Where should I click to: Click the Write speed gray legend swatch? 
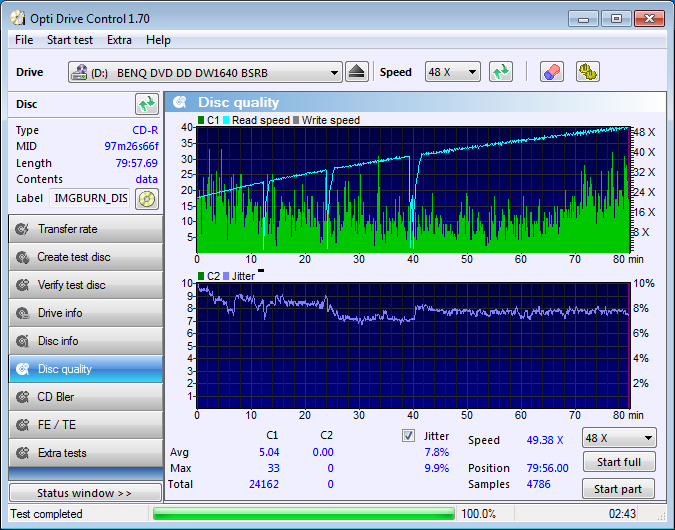point(296,120)
